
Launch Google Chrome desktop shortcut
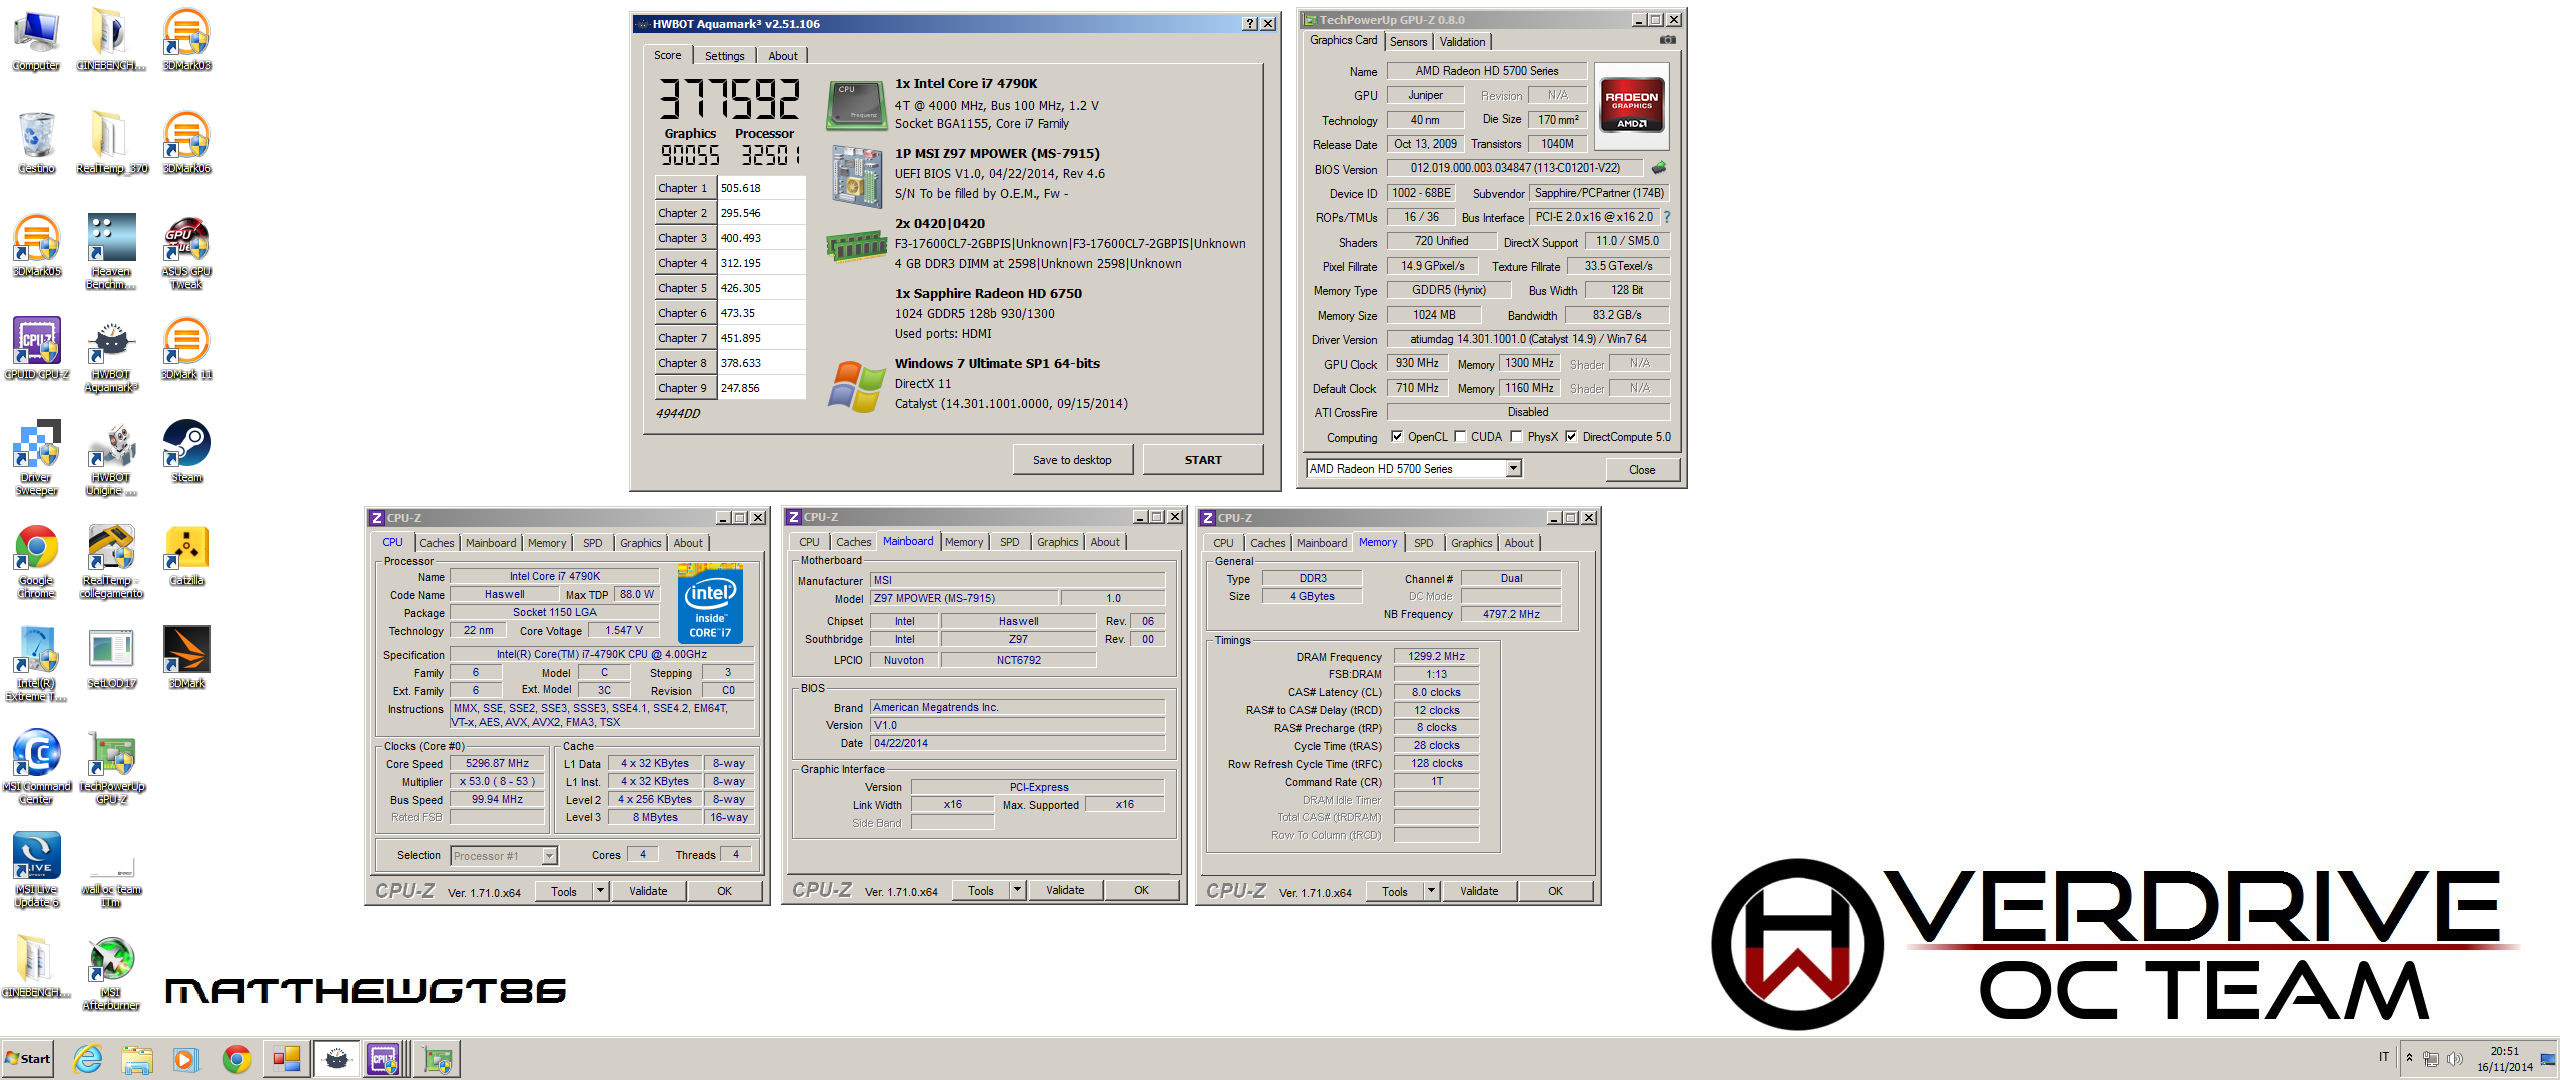pyautogui.click(x=36, y=561)
